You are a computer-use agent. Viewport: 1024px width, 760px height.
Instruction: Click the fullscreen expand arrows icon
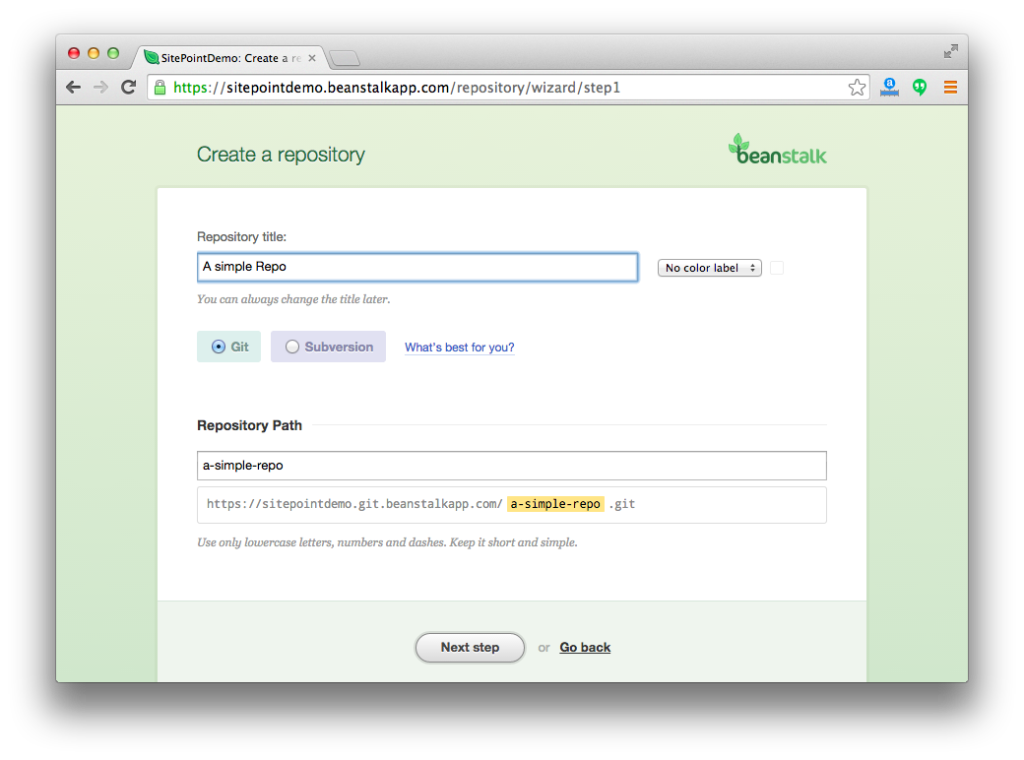950,52
